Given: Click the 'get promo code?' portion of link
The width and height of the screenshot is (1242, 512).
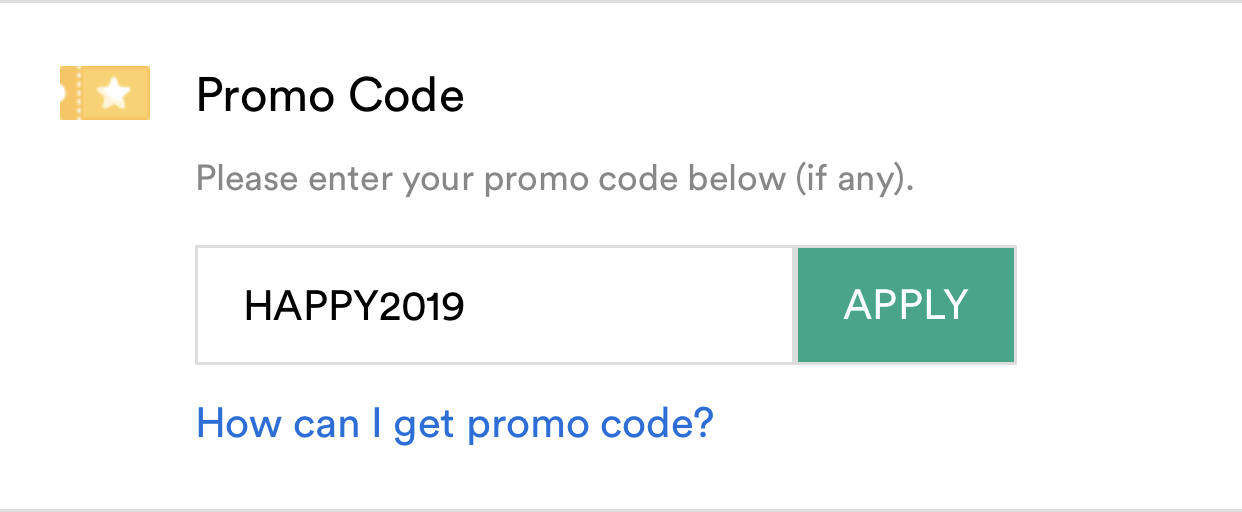Looking at the screenshot, I should tap(554, 424).
